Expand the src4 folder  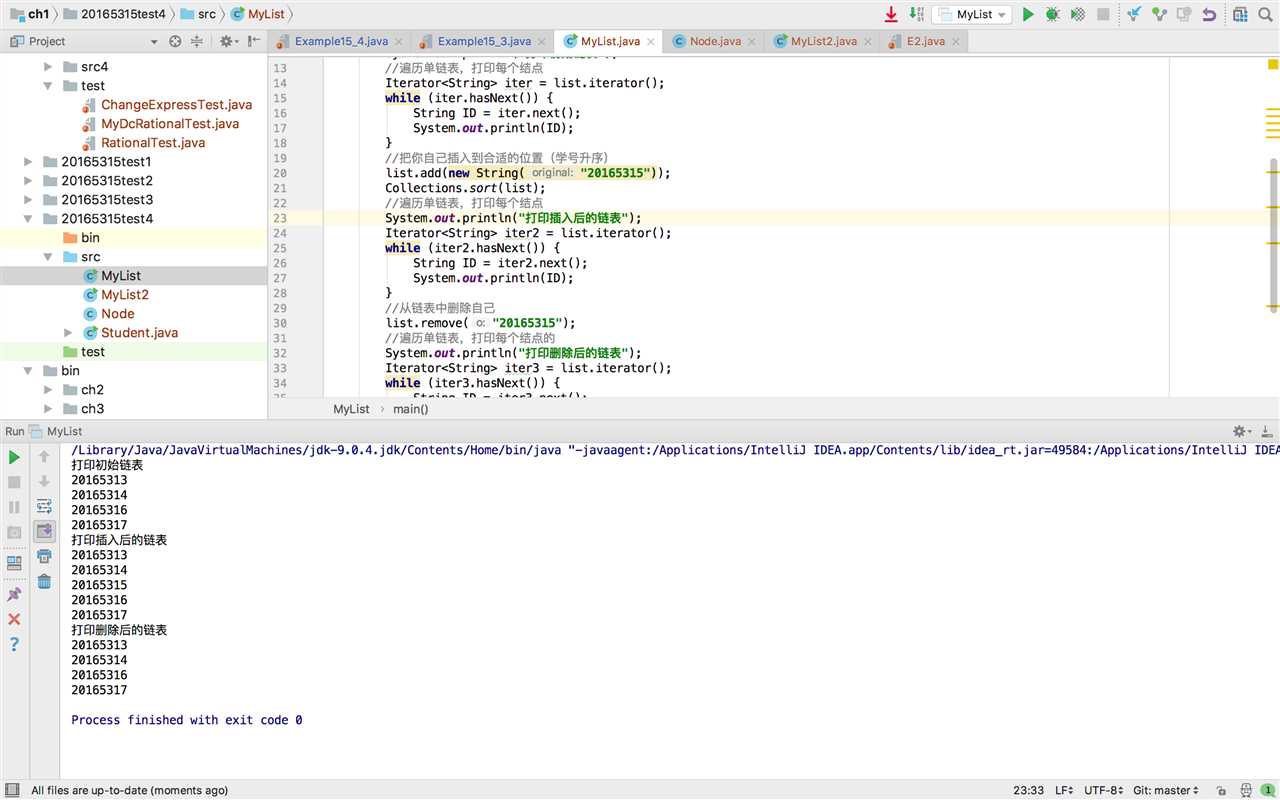[x=47, y=67]
